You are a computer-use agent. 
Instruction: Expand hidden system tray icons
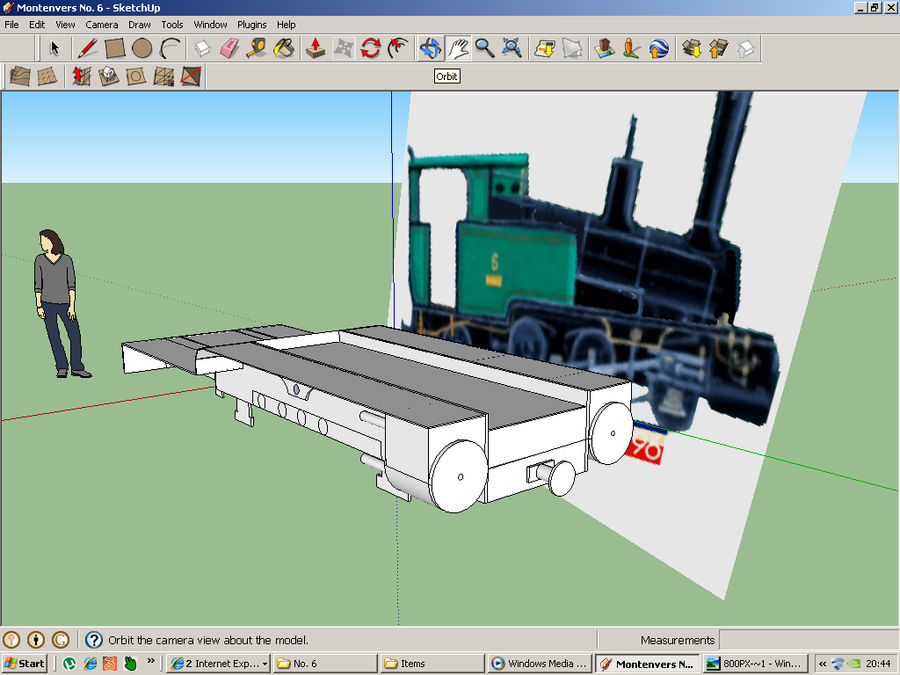823,664
